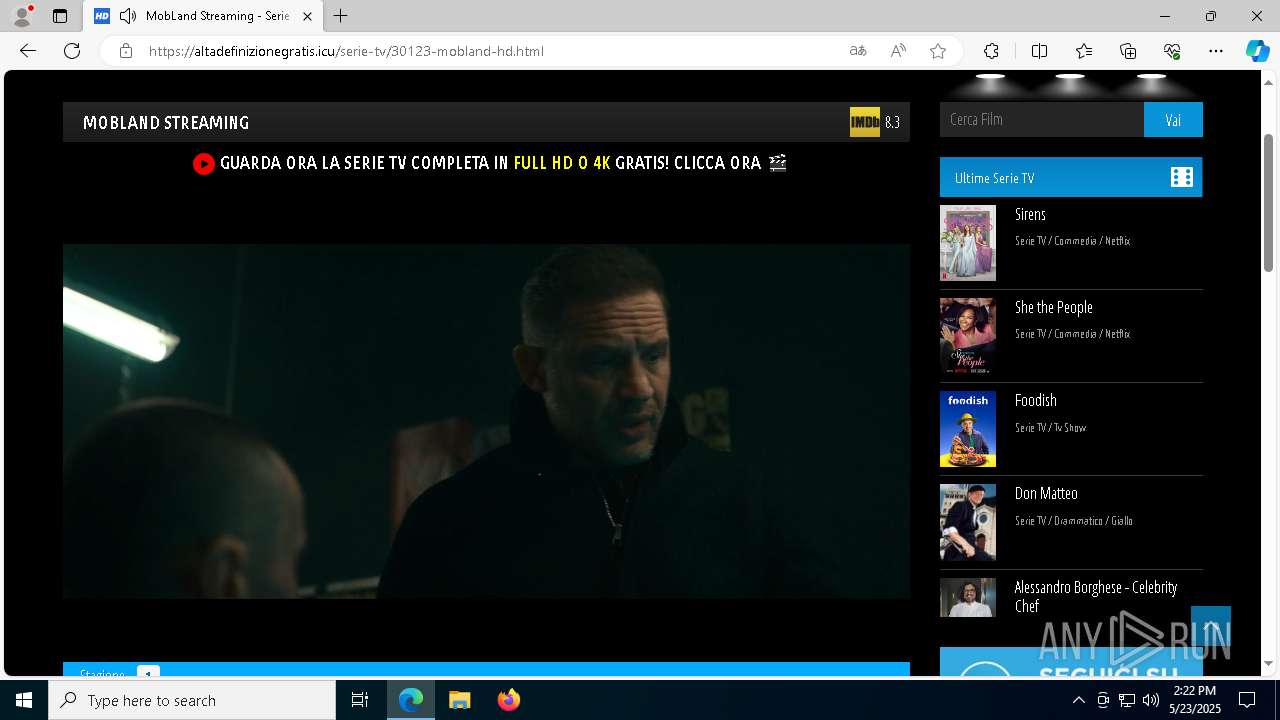Viewport: 1280px width, 720px height.
Task: Open the tab actions menu icon
Action: point(60,16)
